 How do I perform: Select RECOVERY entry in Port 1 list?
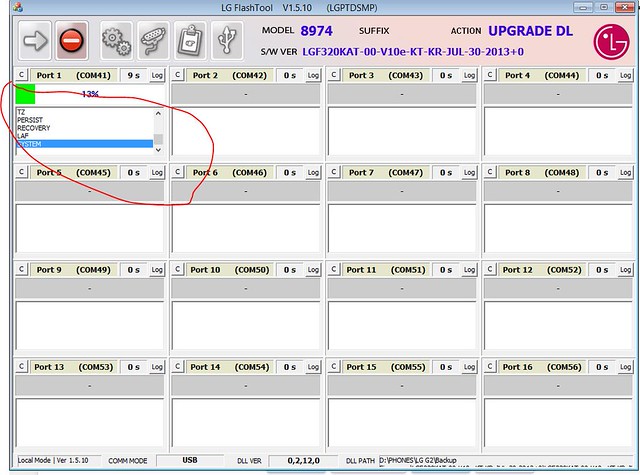coord(84,128)
